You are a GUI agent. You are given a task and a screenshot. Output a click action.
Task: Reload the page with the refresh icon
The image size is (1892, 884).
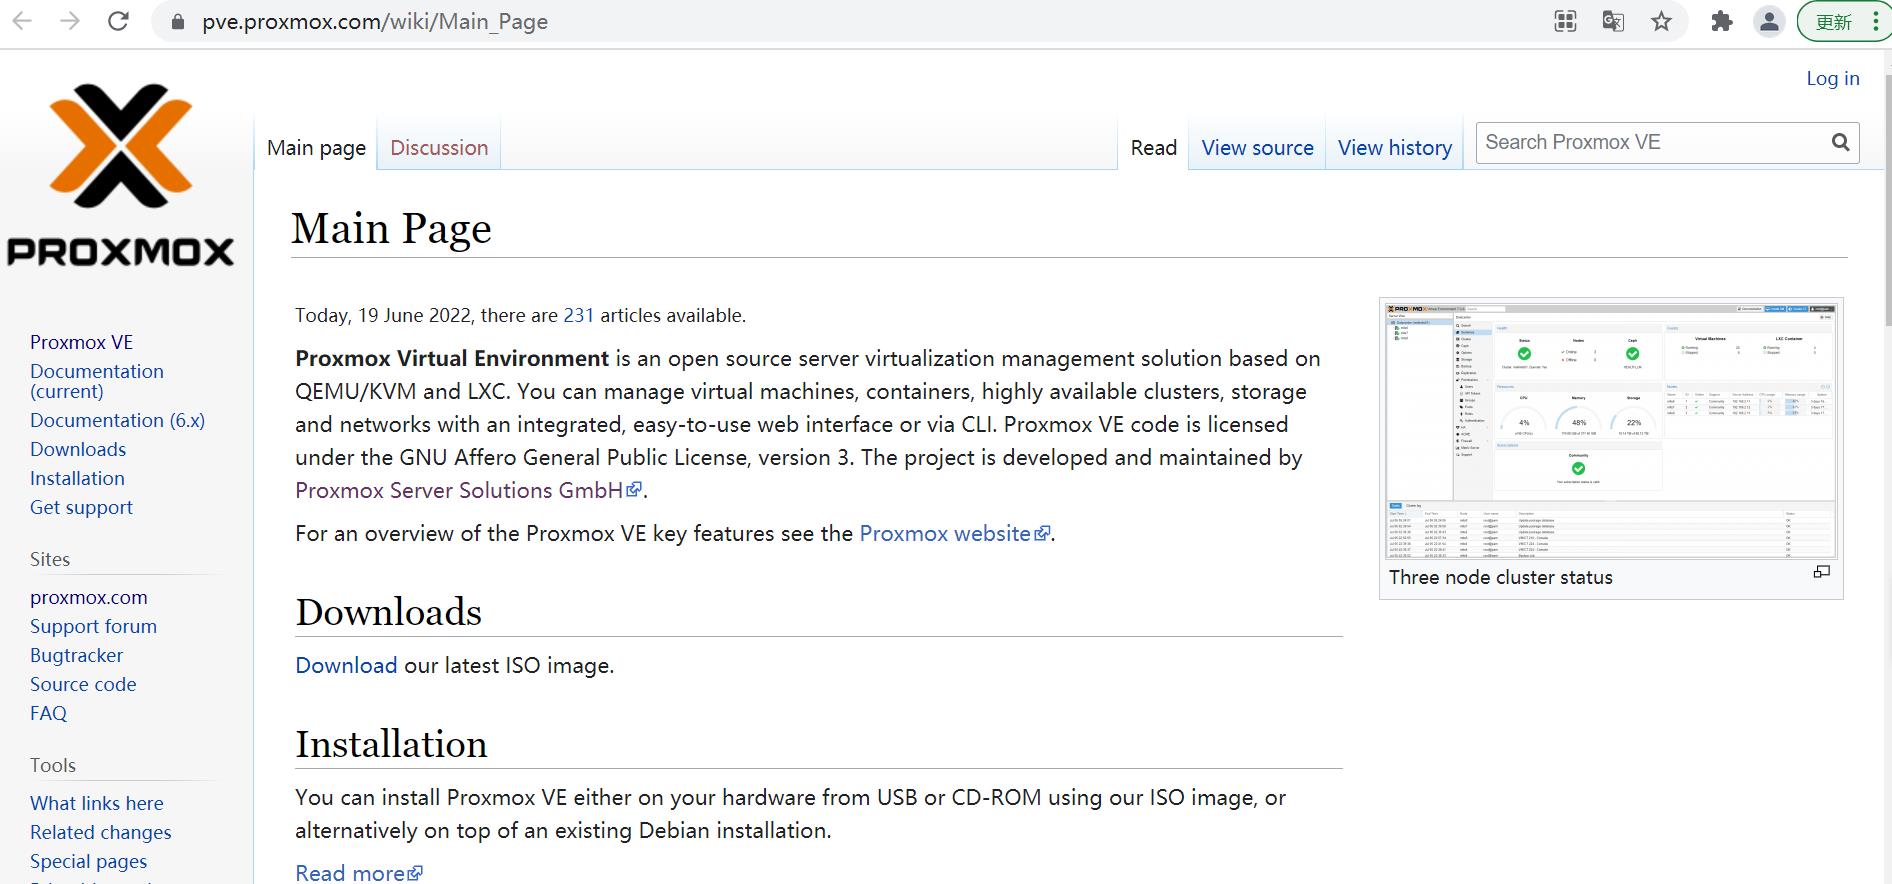118,21
